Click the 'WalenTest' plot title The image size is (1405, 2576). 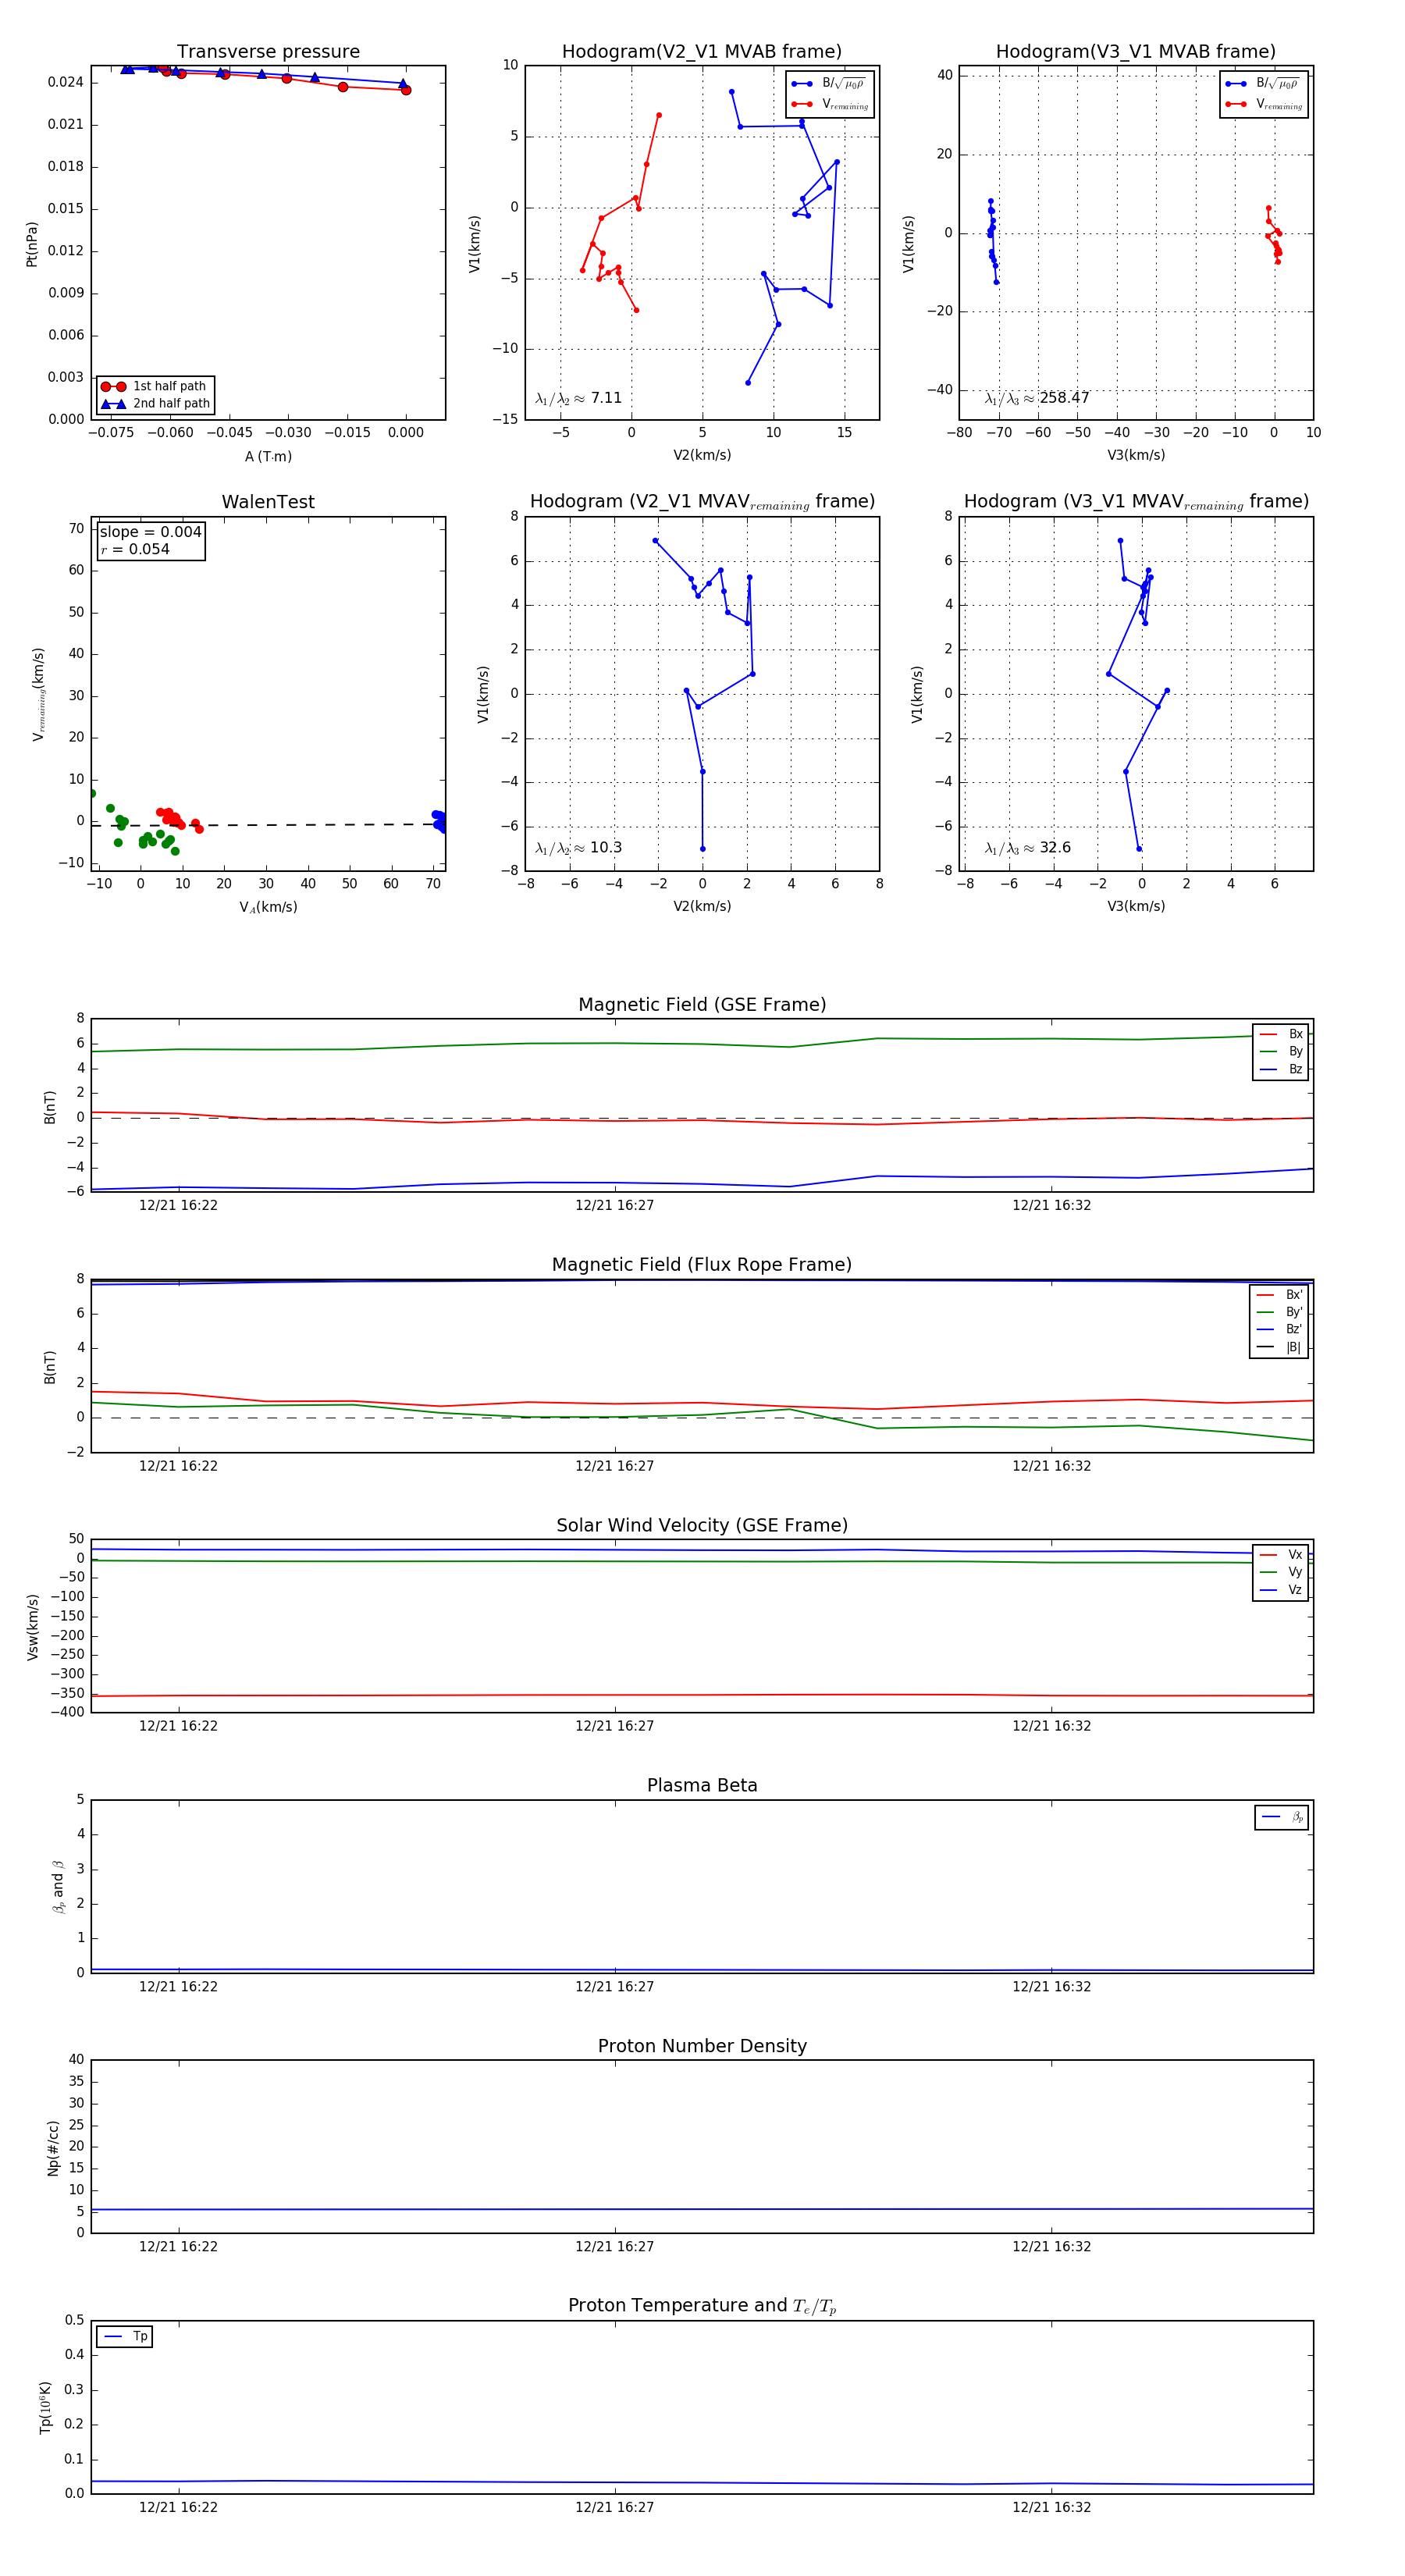268,502
